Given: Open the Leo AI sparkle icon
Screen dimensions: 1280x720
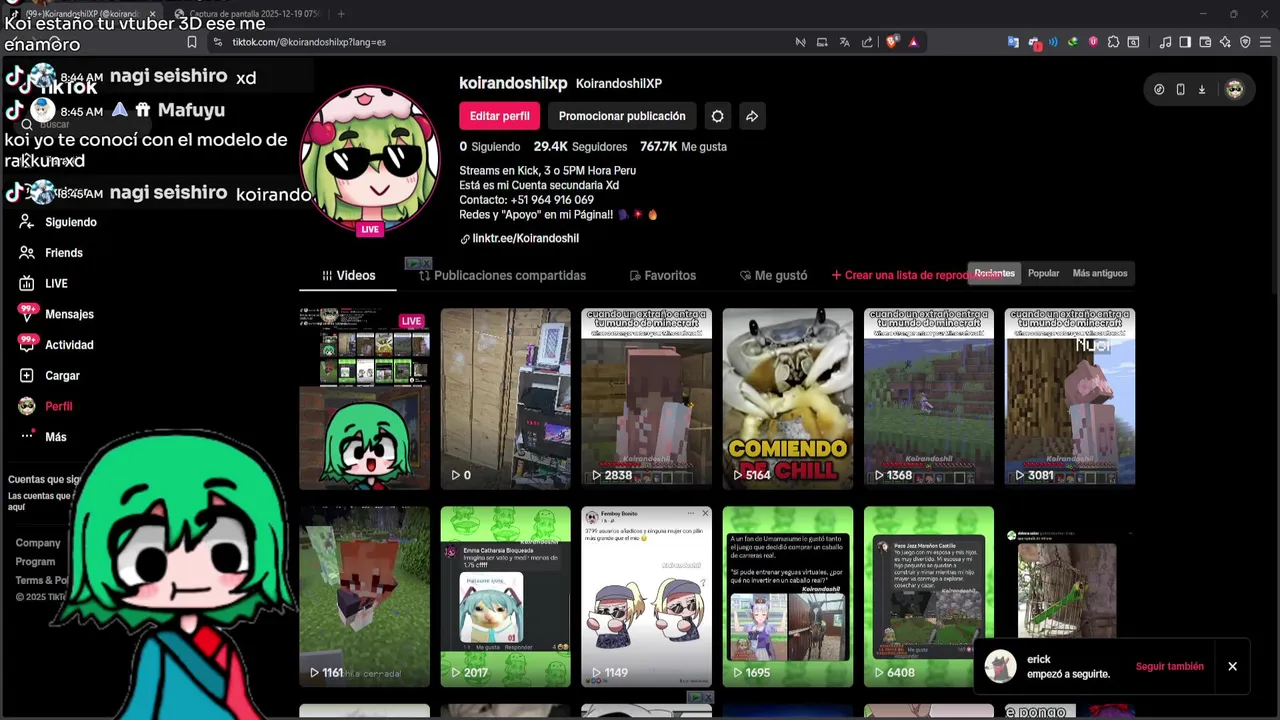Looking at the screenshot, I should (1225, 42).
